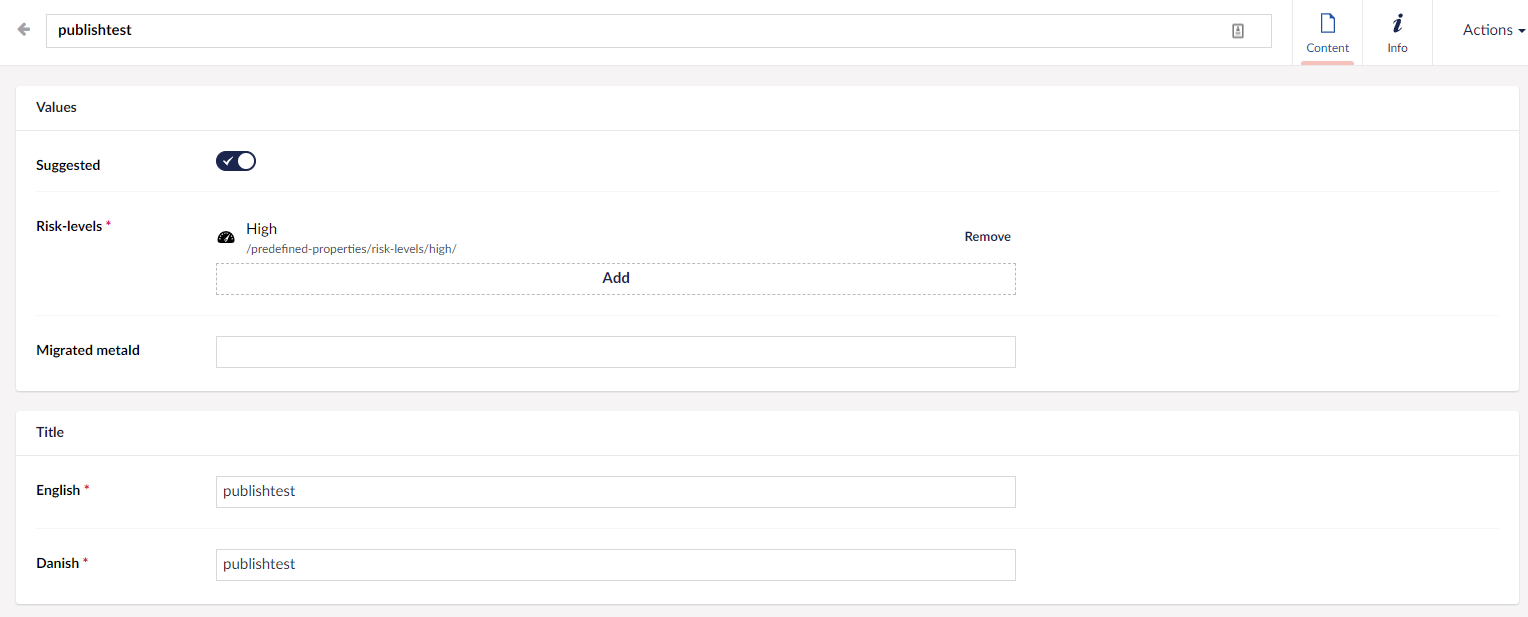Click the publishtest node name field
This screenshot has width=1528, height=617.
(x=640, y=31)
